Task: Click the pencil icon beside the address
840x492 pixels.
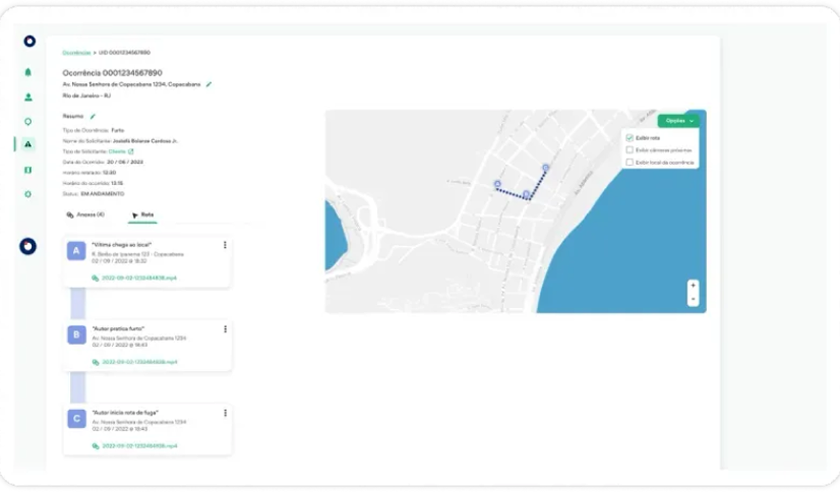Action: coord(209,85)
